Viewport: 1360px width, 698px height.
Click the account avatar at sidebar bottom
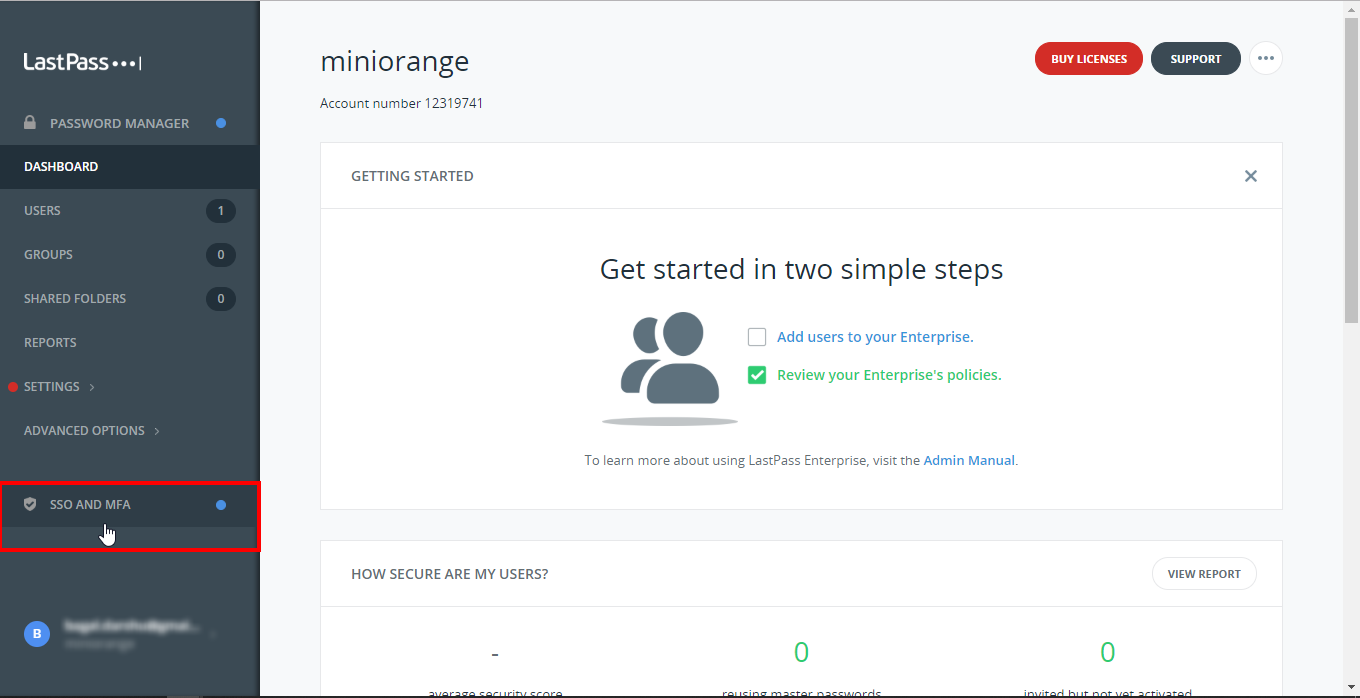tap(36, 633)
